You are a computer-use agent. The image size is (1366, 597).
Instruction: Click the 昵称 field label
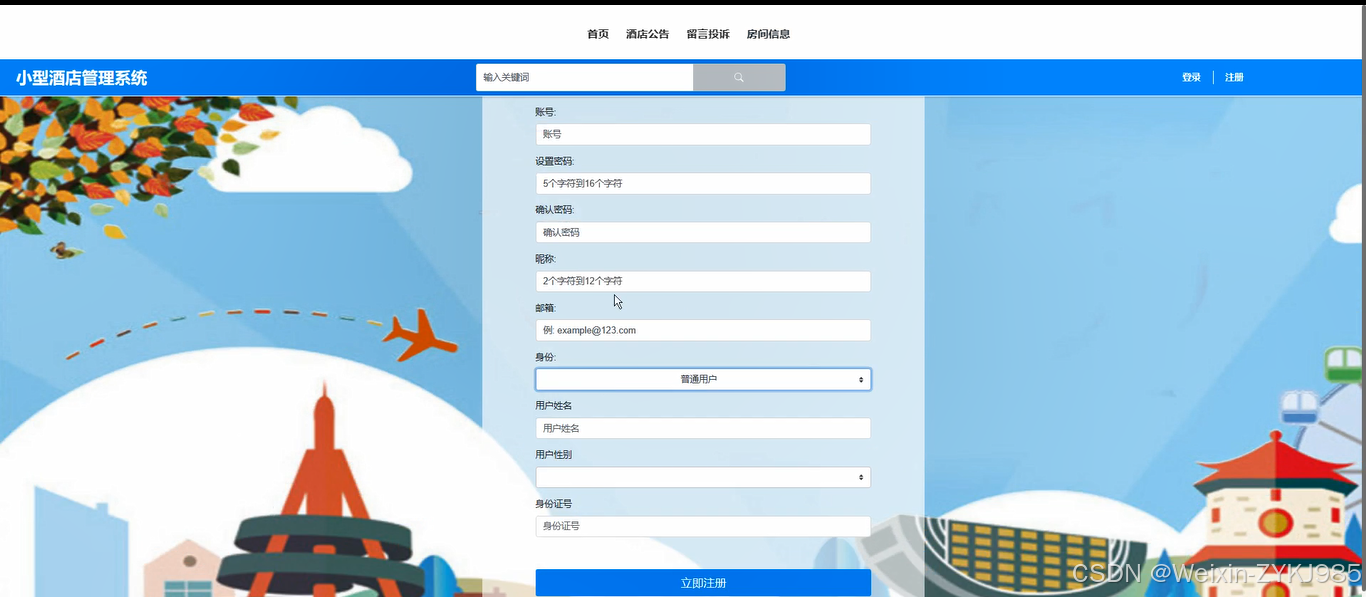546,259
